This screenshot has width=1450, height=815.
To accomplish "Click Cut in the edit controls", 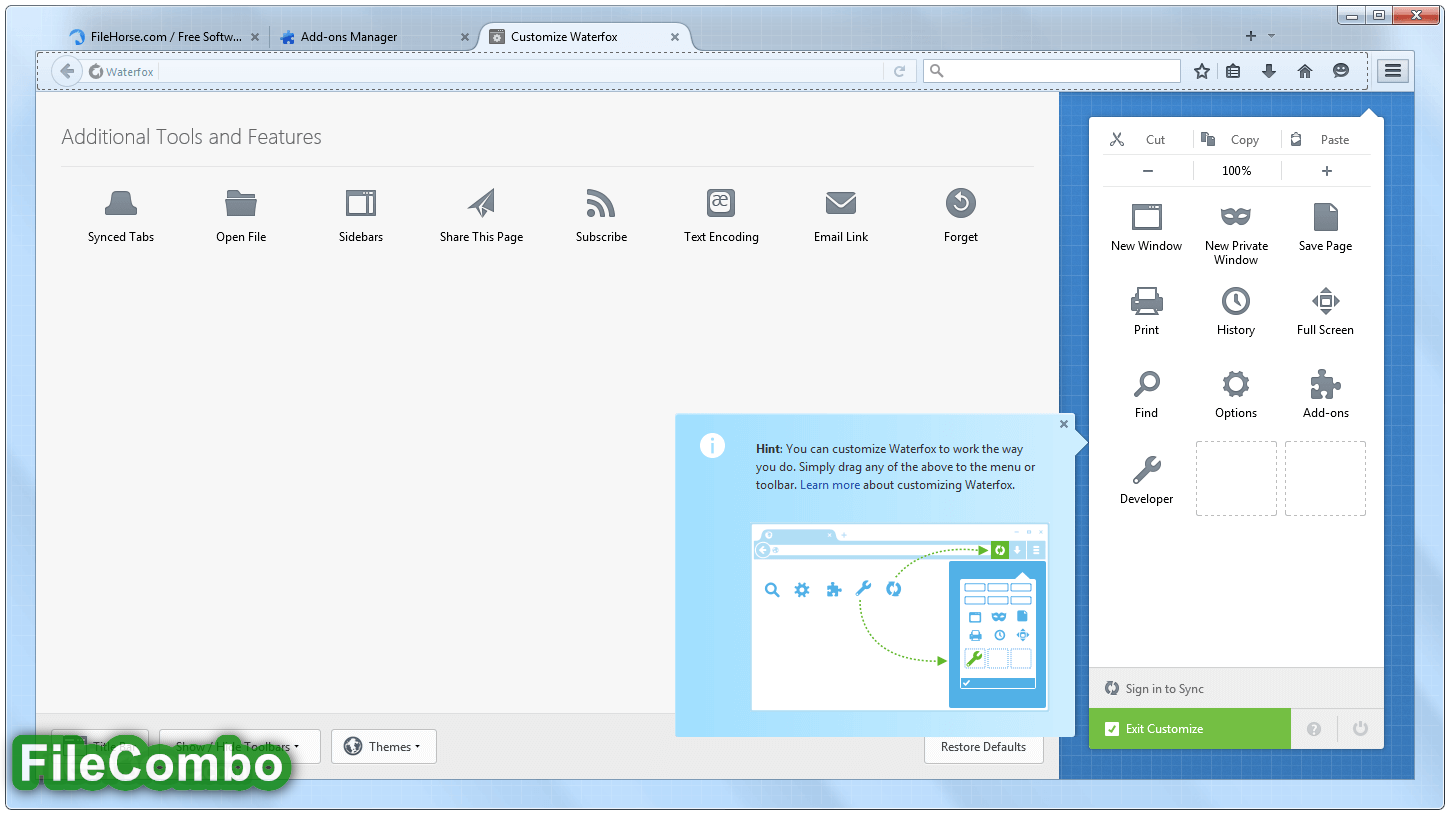I will (1146, 140).
